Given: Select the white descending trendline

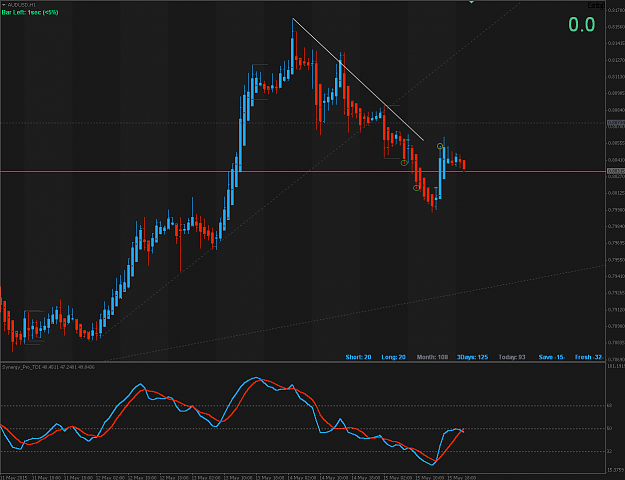Looking at the screenshot, I should click(358, 79).
